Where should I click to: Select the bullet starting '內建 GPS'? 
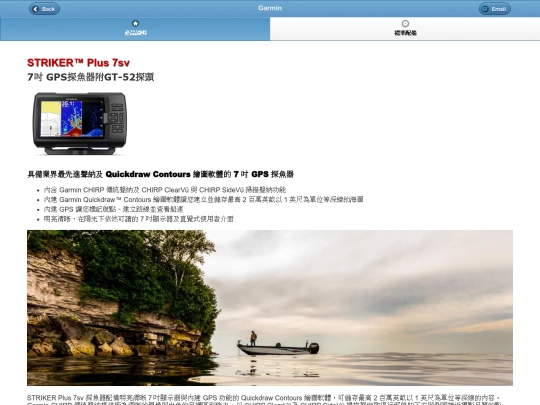pos(113,209)
